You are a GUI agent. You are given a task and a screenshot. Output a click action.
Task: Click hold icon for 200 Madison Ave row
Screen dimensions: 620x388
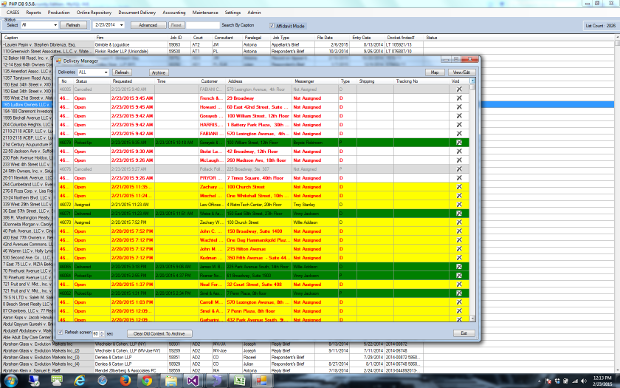click(459, 160)
